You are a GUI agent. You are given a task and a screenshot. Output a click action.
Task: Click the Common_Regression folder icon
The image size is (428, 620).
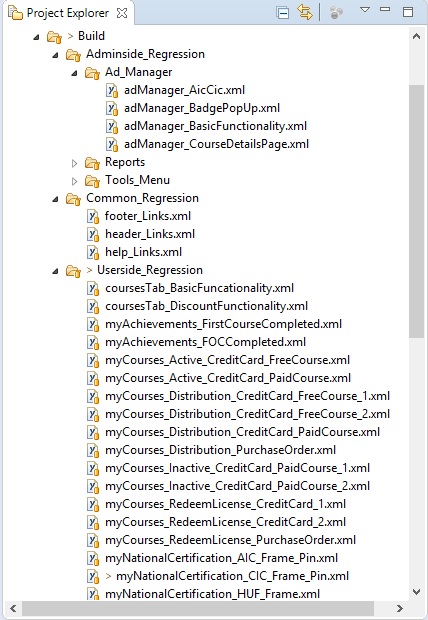[74, 199]
